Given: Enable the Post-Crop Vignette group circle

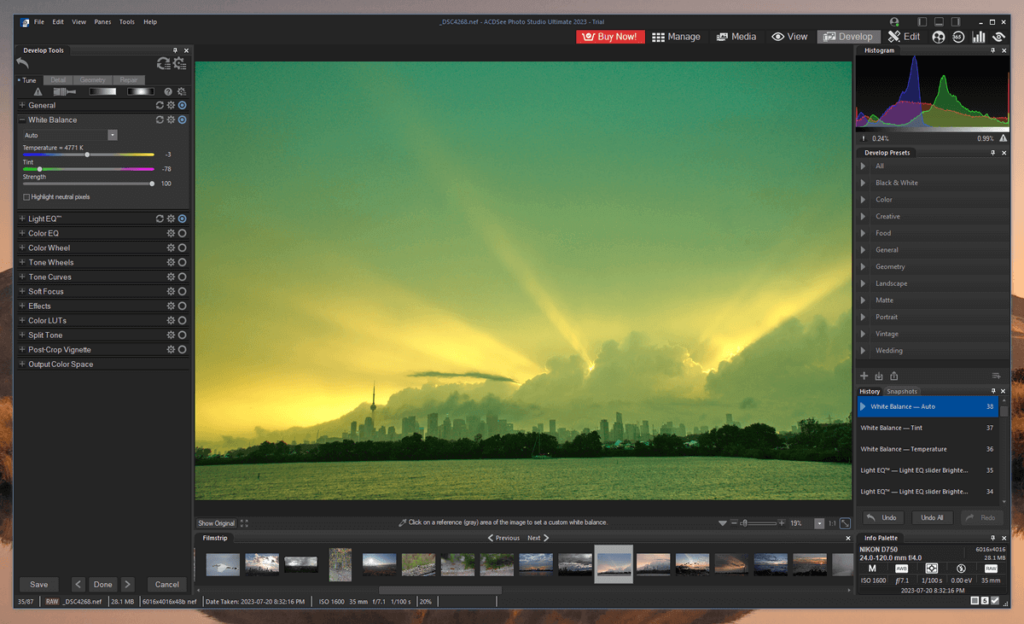Looking at the screenshot, I should click(x=182, y=350).
